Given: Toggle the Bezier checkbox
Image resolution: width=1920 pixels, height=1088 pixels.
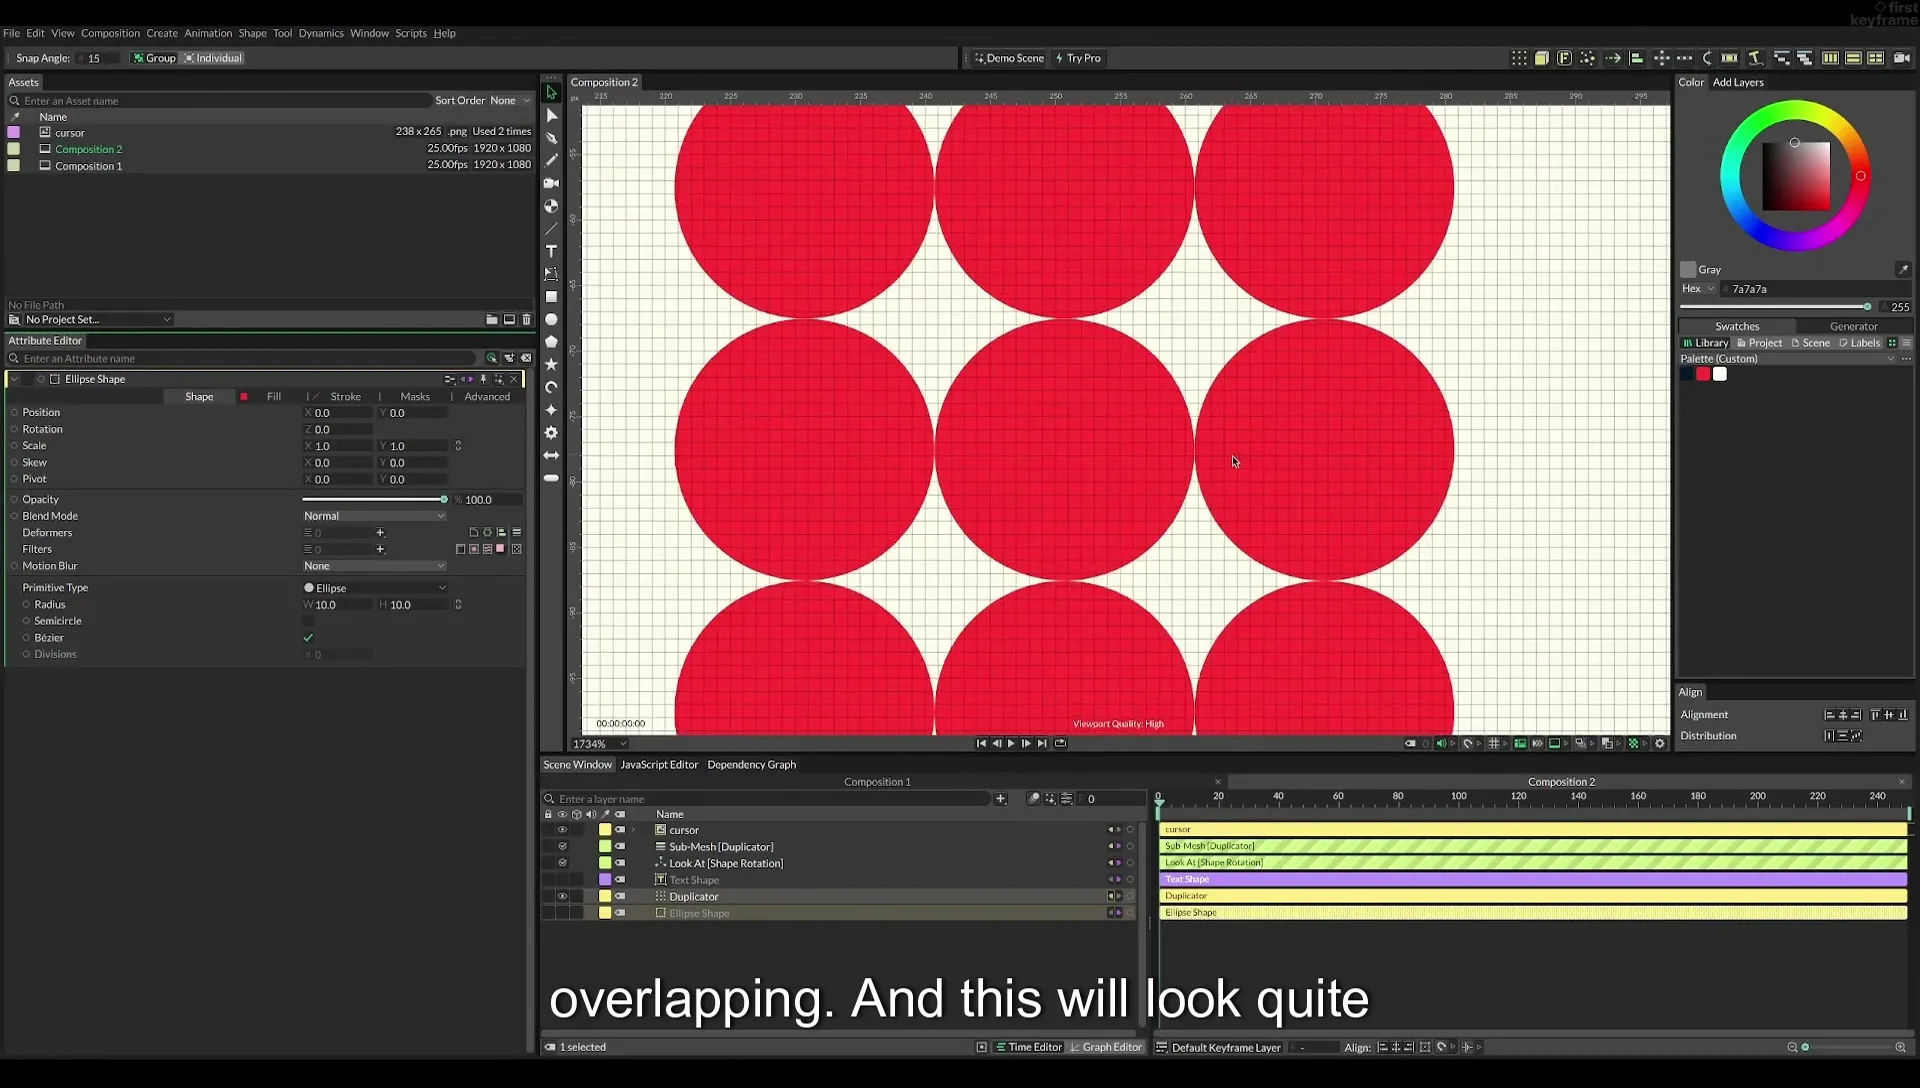Looking at the screenshot, I should pyautogui.click(x=308, y=638).
